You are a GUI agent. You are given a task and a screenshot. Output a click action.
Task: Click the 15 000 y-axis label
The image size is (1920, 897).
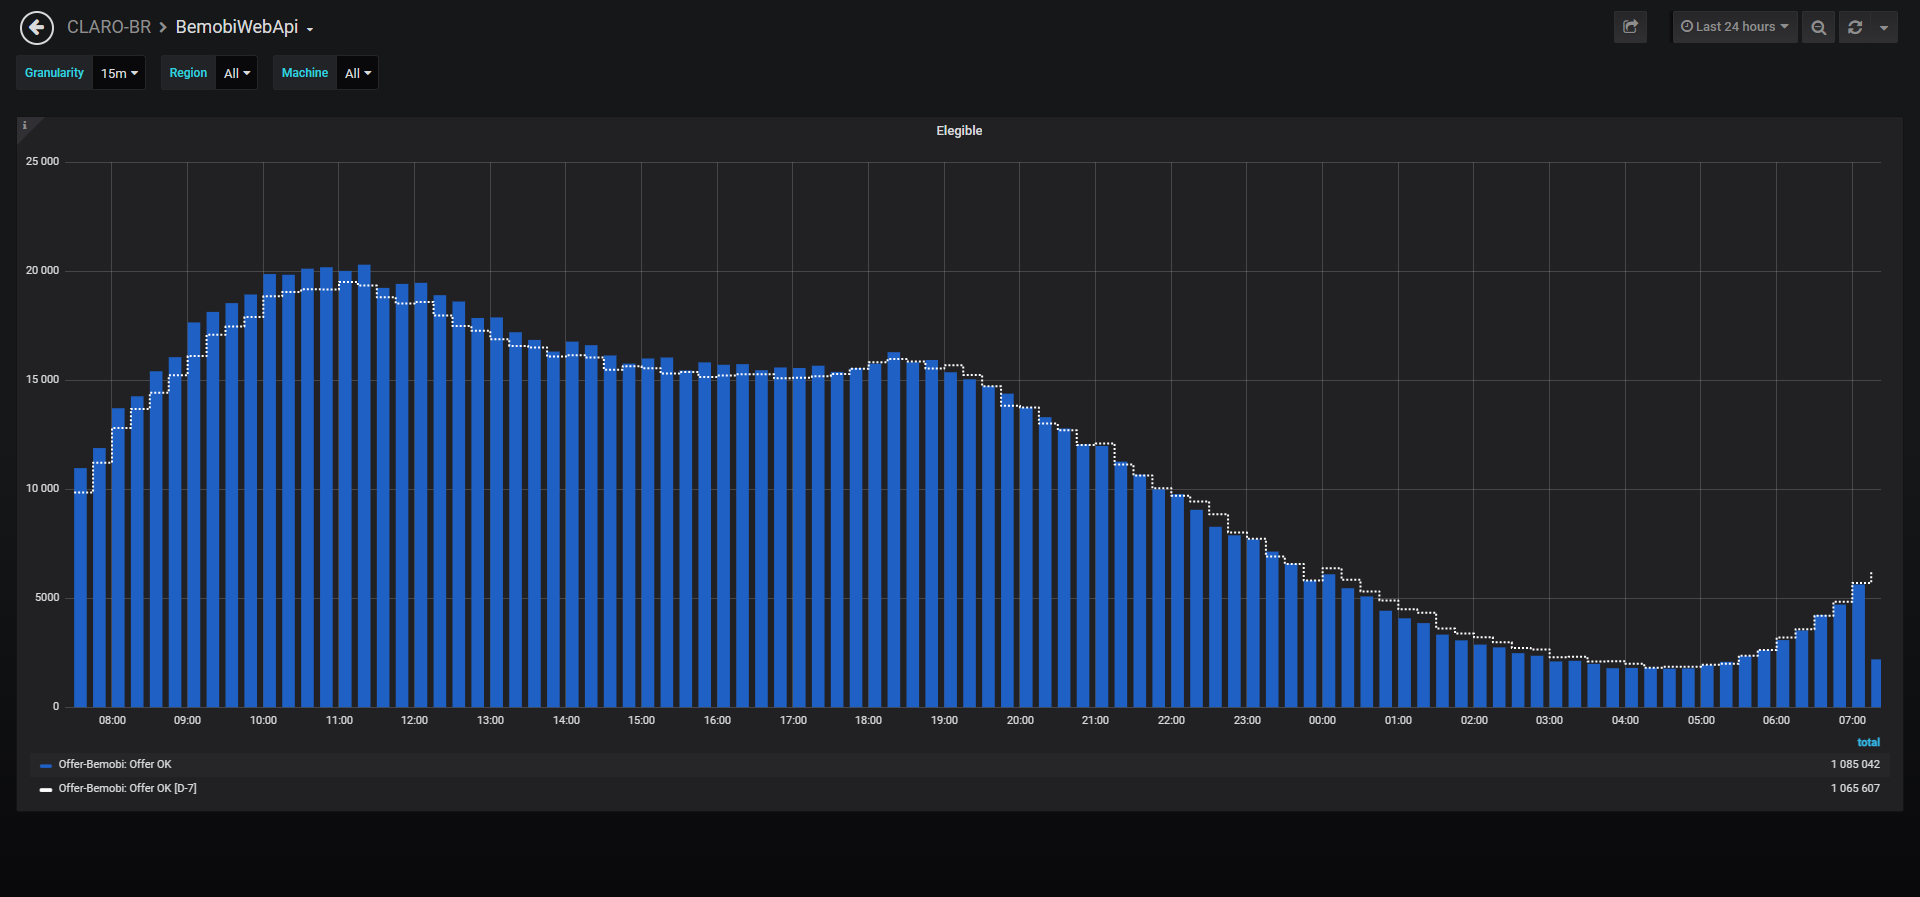point(42,379)
